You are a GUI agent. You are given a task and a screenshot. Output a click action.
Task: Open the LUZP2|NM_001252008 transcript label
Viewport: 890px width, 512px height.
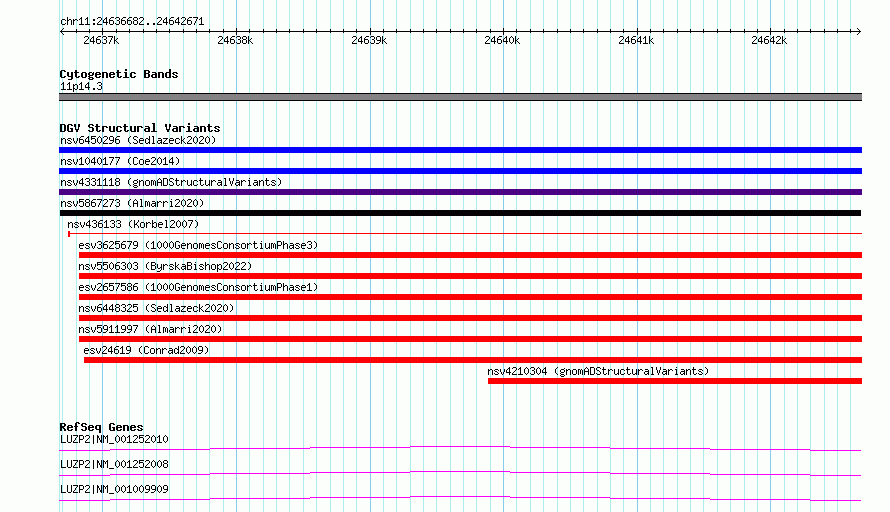tap(114, 464)
